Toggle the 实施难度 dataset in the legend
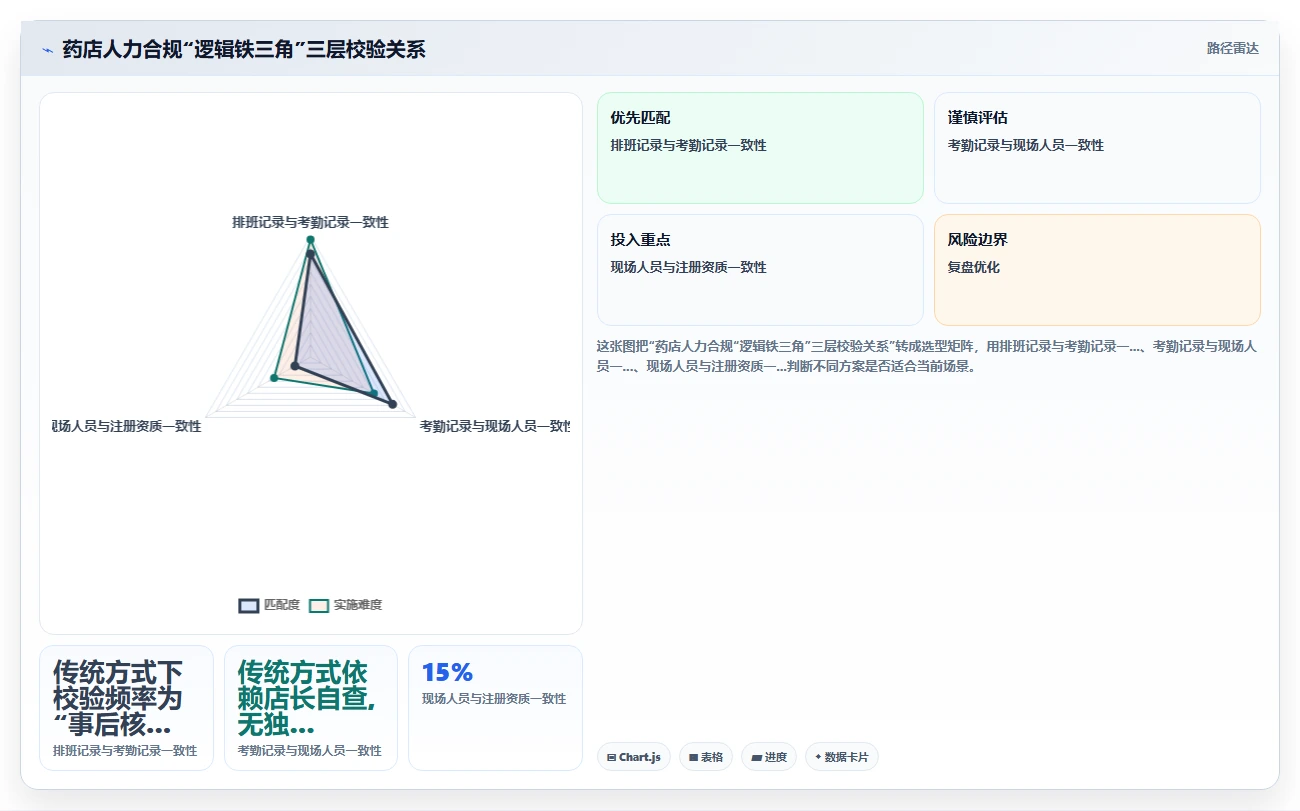This screenshot has height=811, width=1300. coord(346,605)
